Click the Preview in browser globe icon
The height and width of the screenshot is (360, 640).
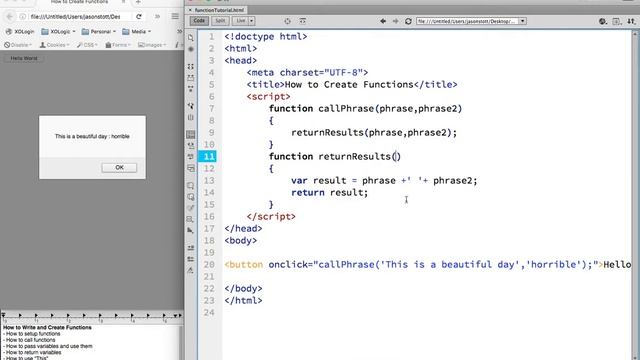[x=603, y=21]
